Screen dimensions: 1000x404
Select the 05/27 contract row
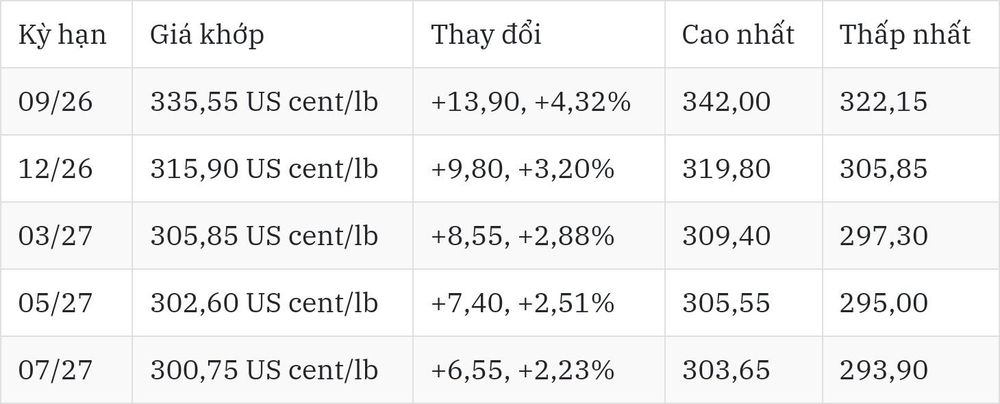click(x=500, y=303)
